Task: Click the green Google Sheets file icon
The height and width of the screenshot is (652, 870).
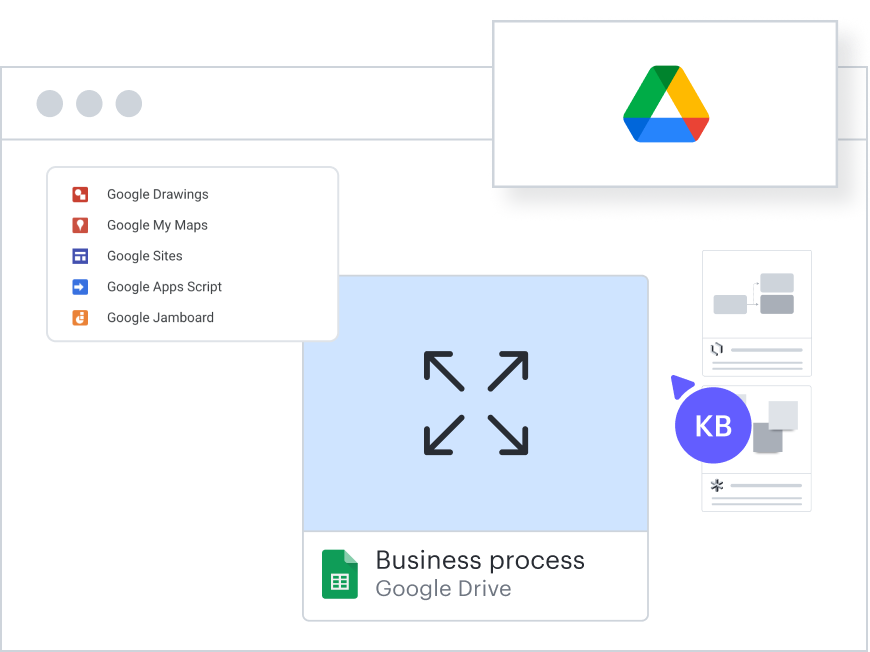Action: pyautogui.click(x=340, y=574)
